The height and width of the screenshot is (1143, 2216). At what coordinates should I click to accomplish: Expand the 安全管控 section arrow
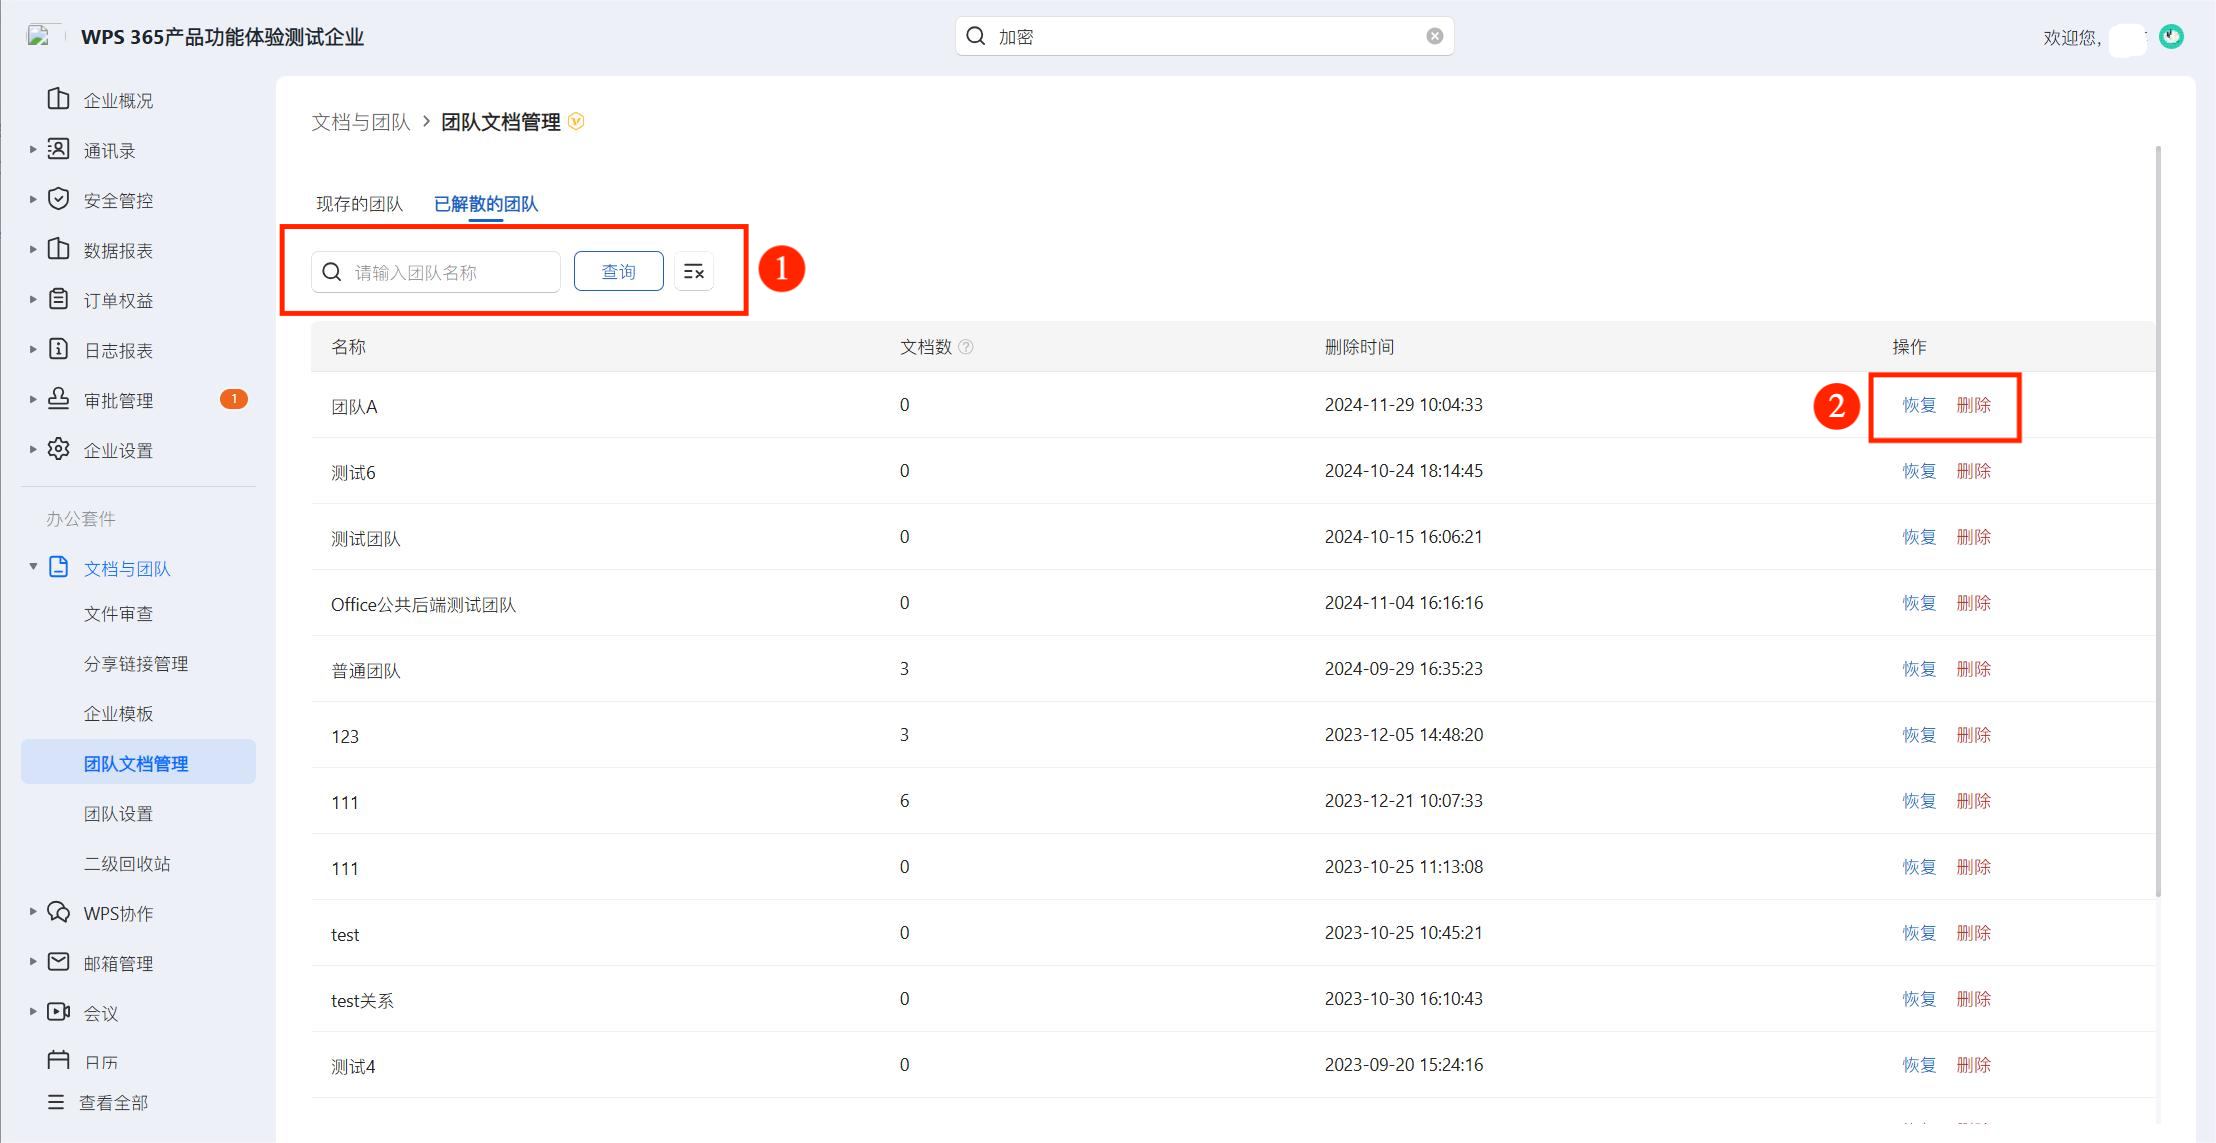33,199
